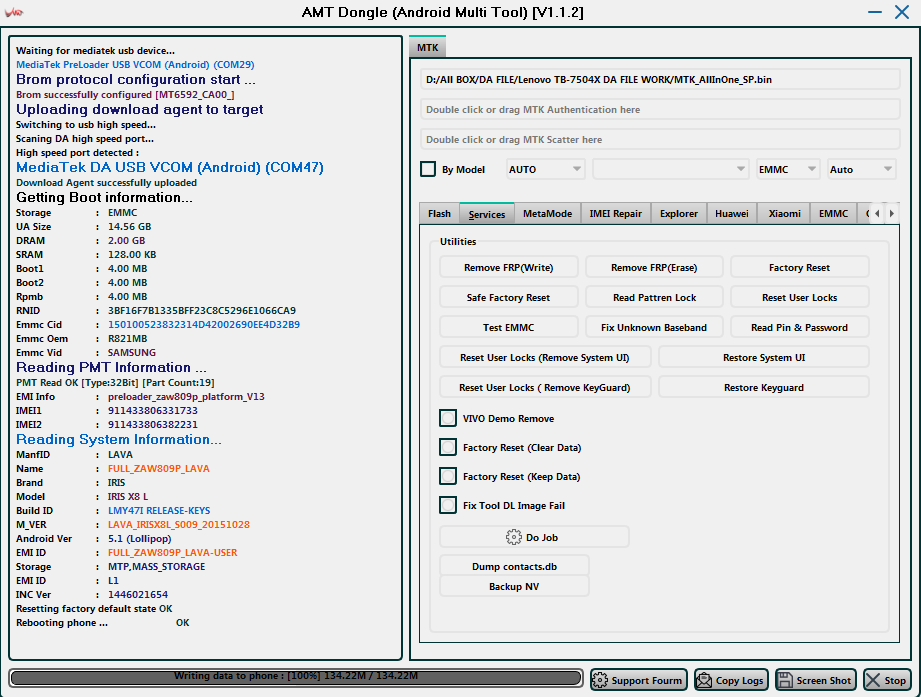Switch to the Explorer tab

coord(678,214)
